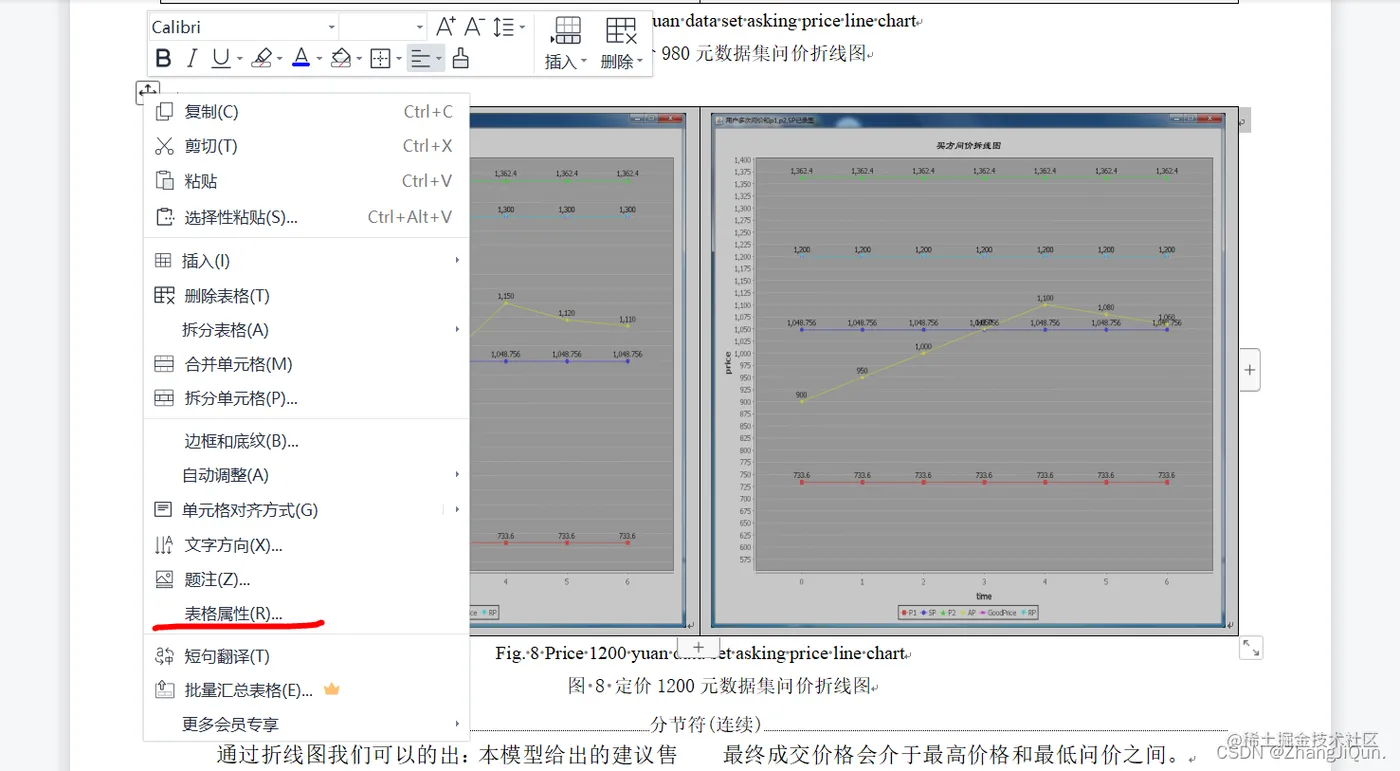The width and height of the screenshot is (1400, 771).
Task: Open 单元格对齐方式(G) submenu
Action: pyautogui.click(x=306, y=510)
